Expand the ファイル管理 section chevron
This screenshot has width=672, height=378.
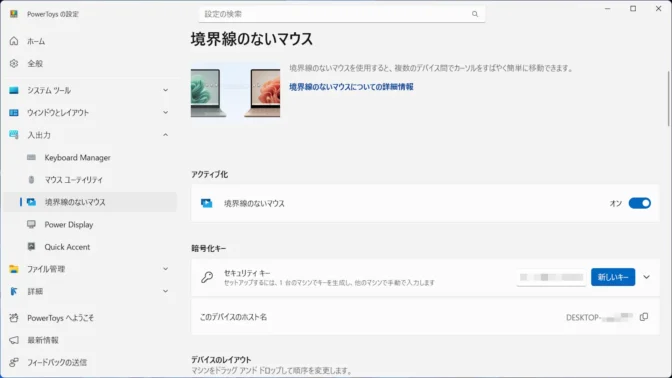coord(165,269)
